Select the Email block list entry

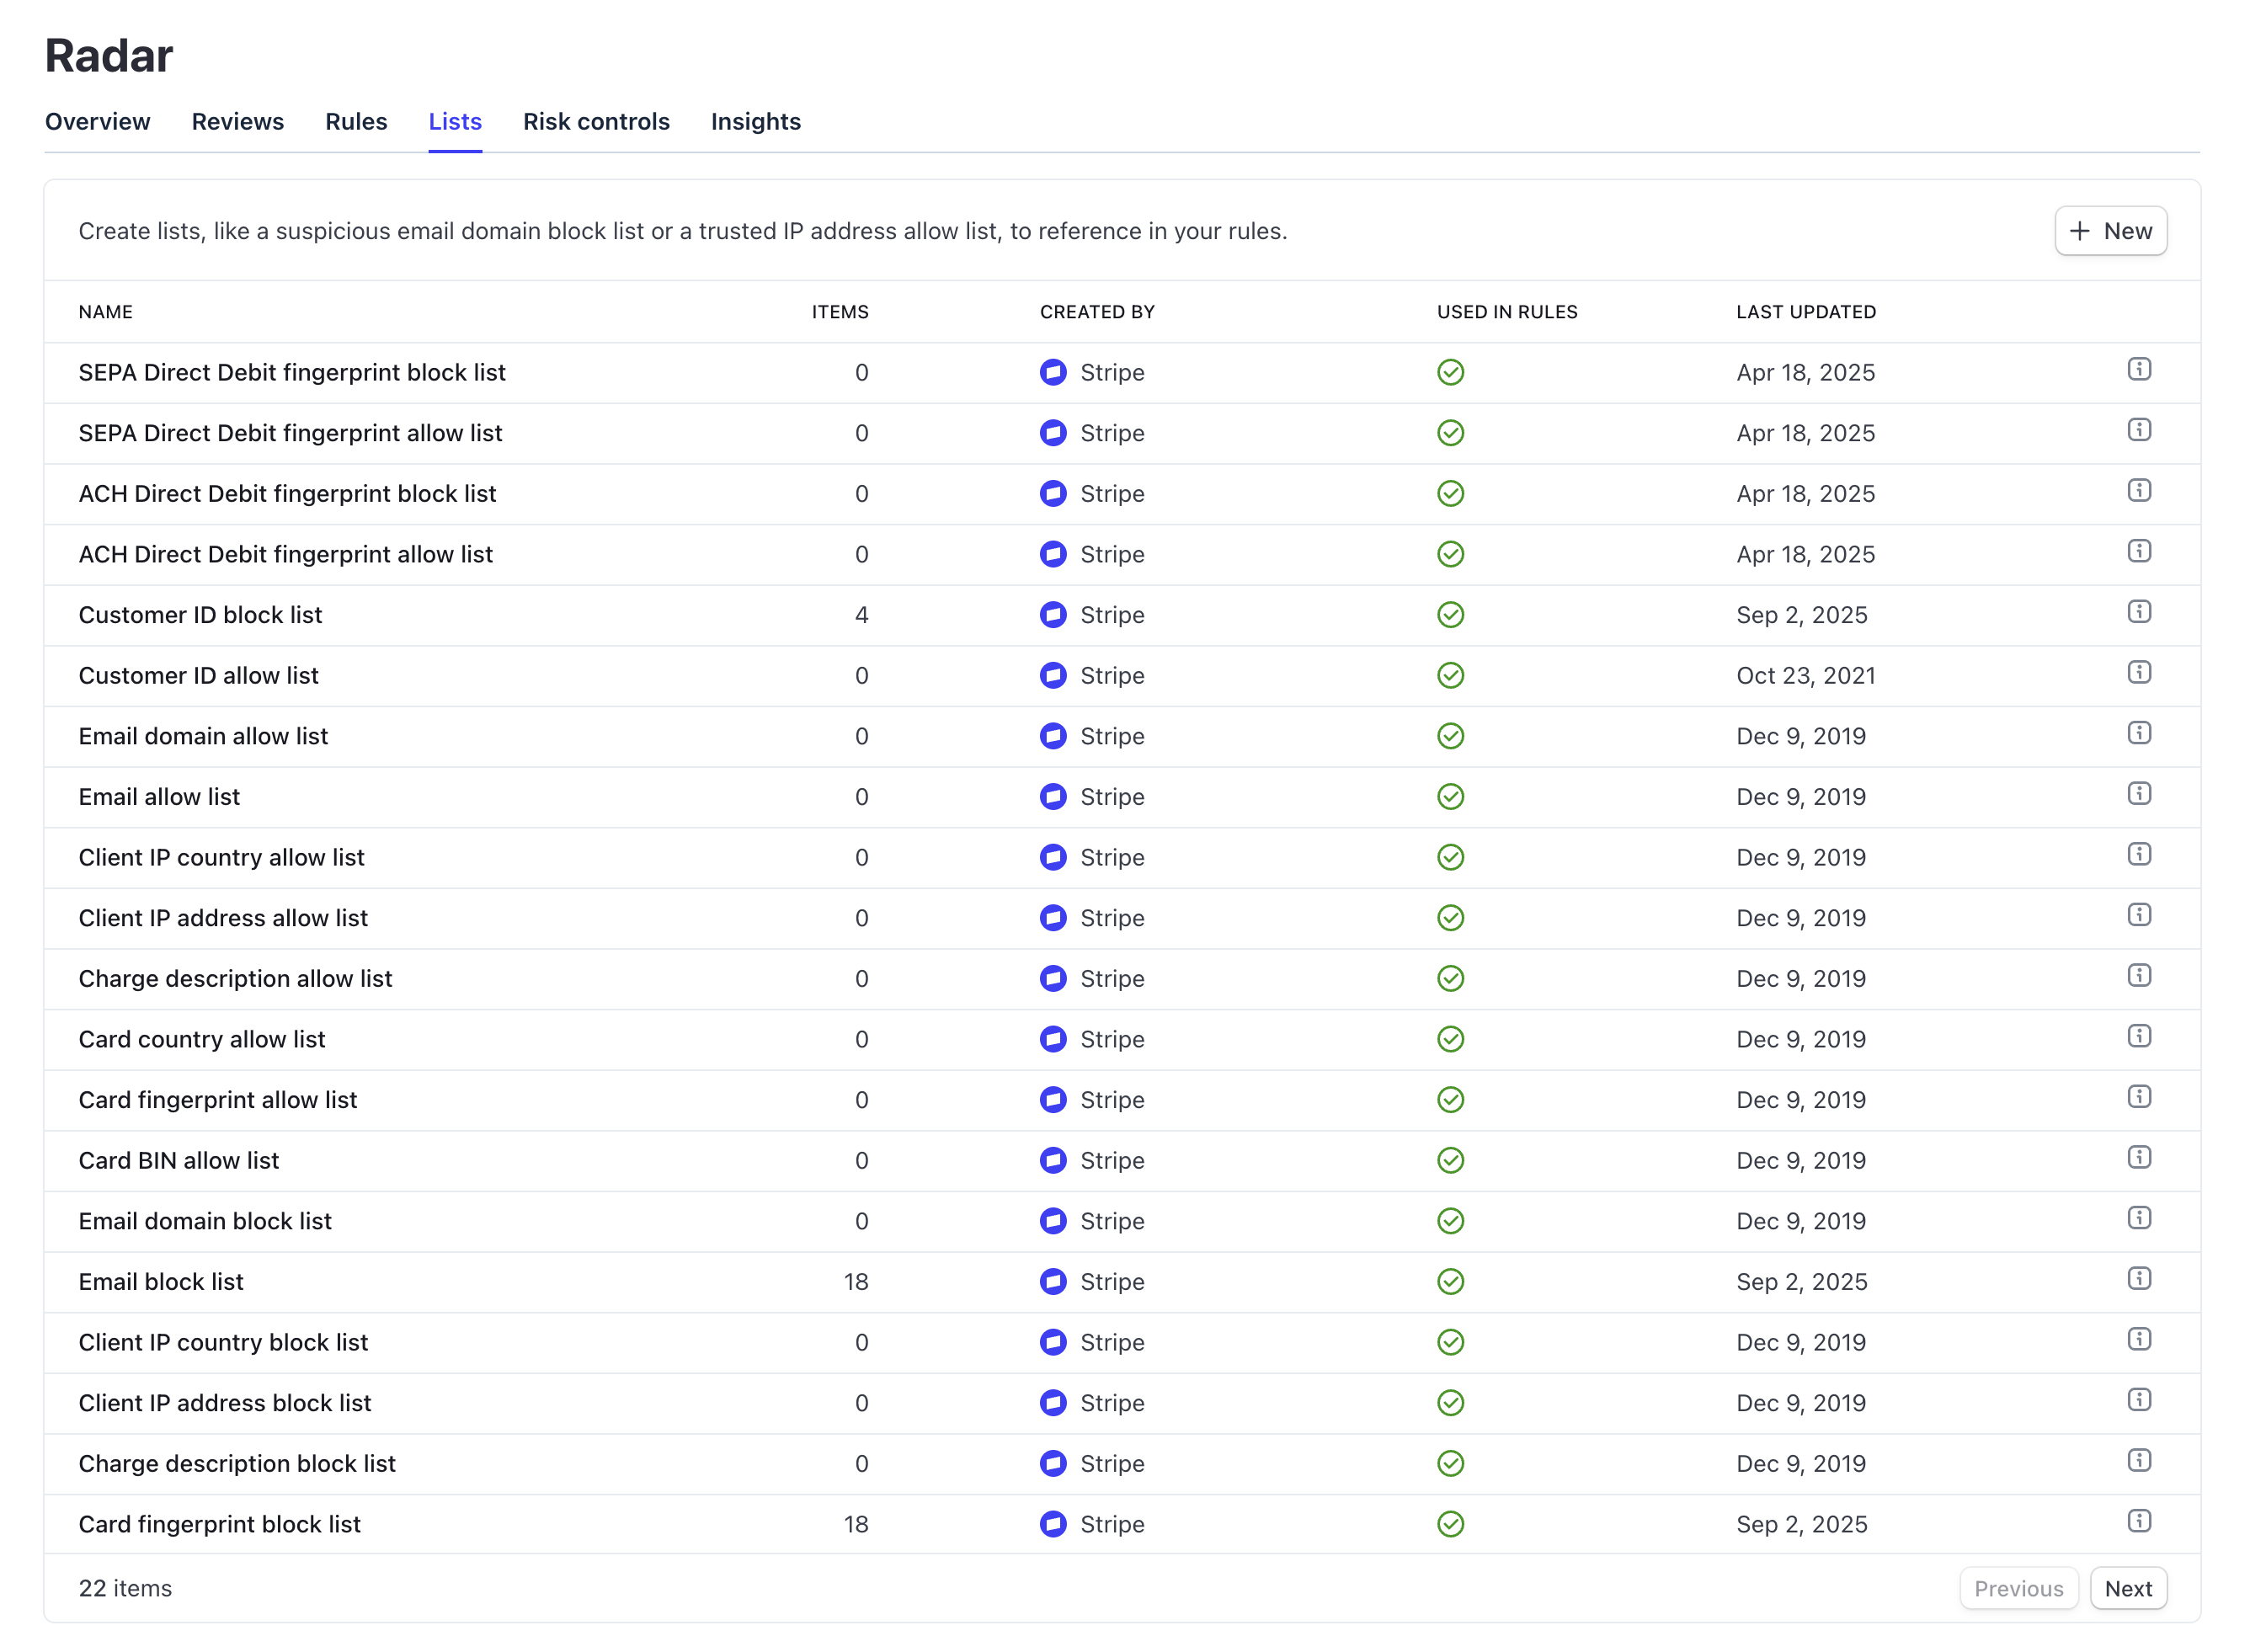161,1282
